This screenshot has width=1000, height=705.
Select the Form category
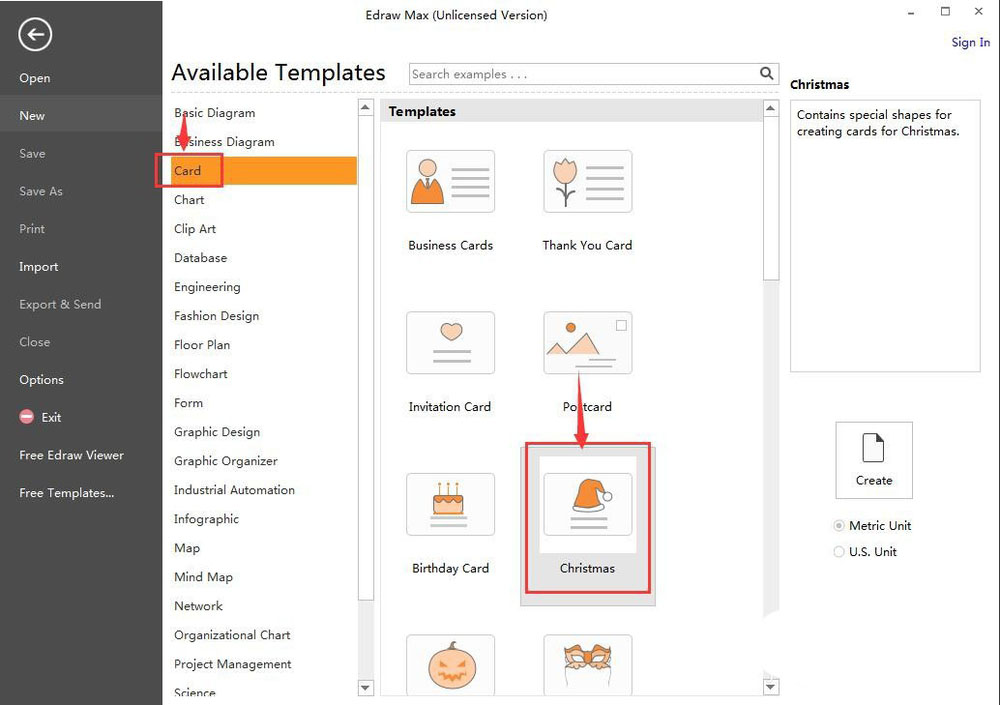click(x=188, y=403)
